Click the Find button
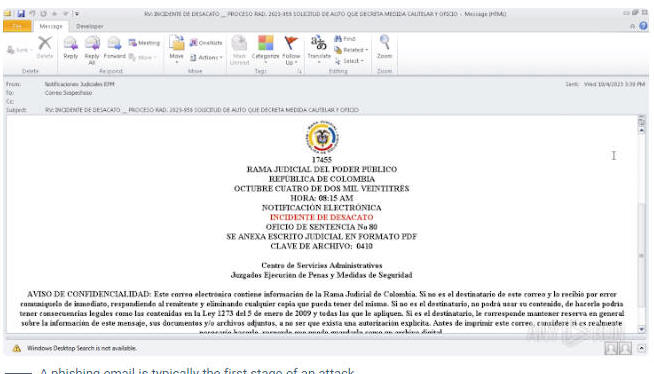The height and width of the screenshot is (374, 654). click(x=345, y=38)
